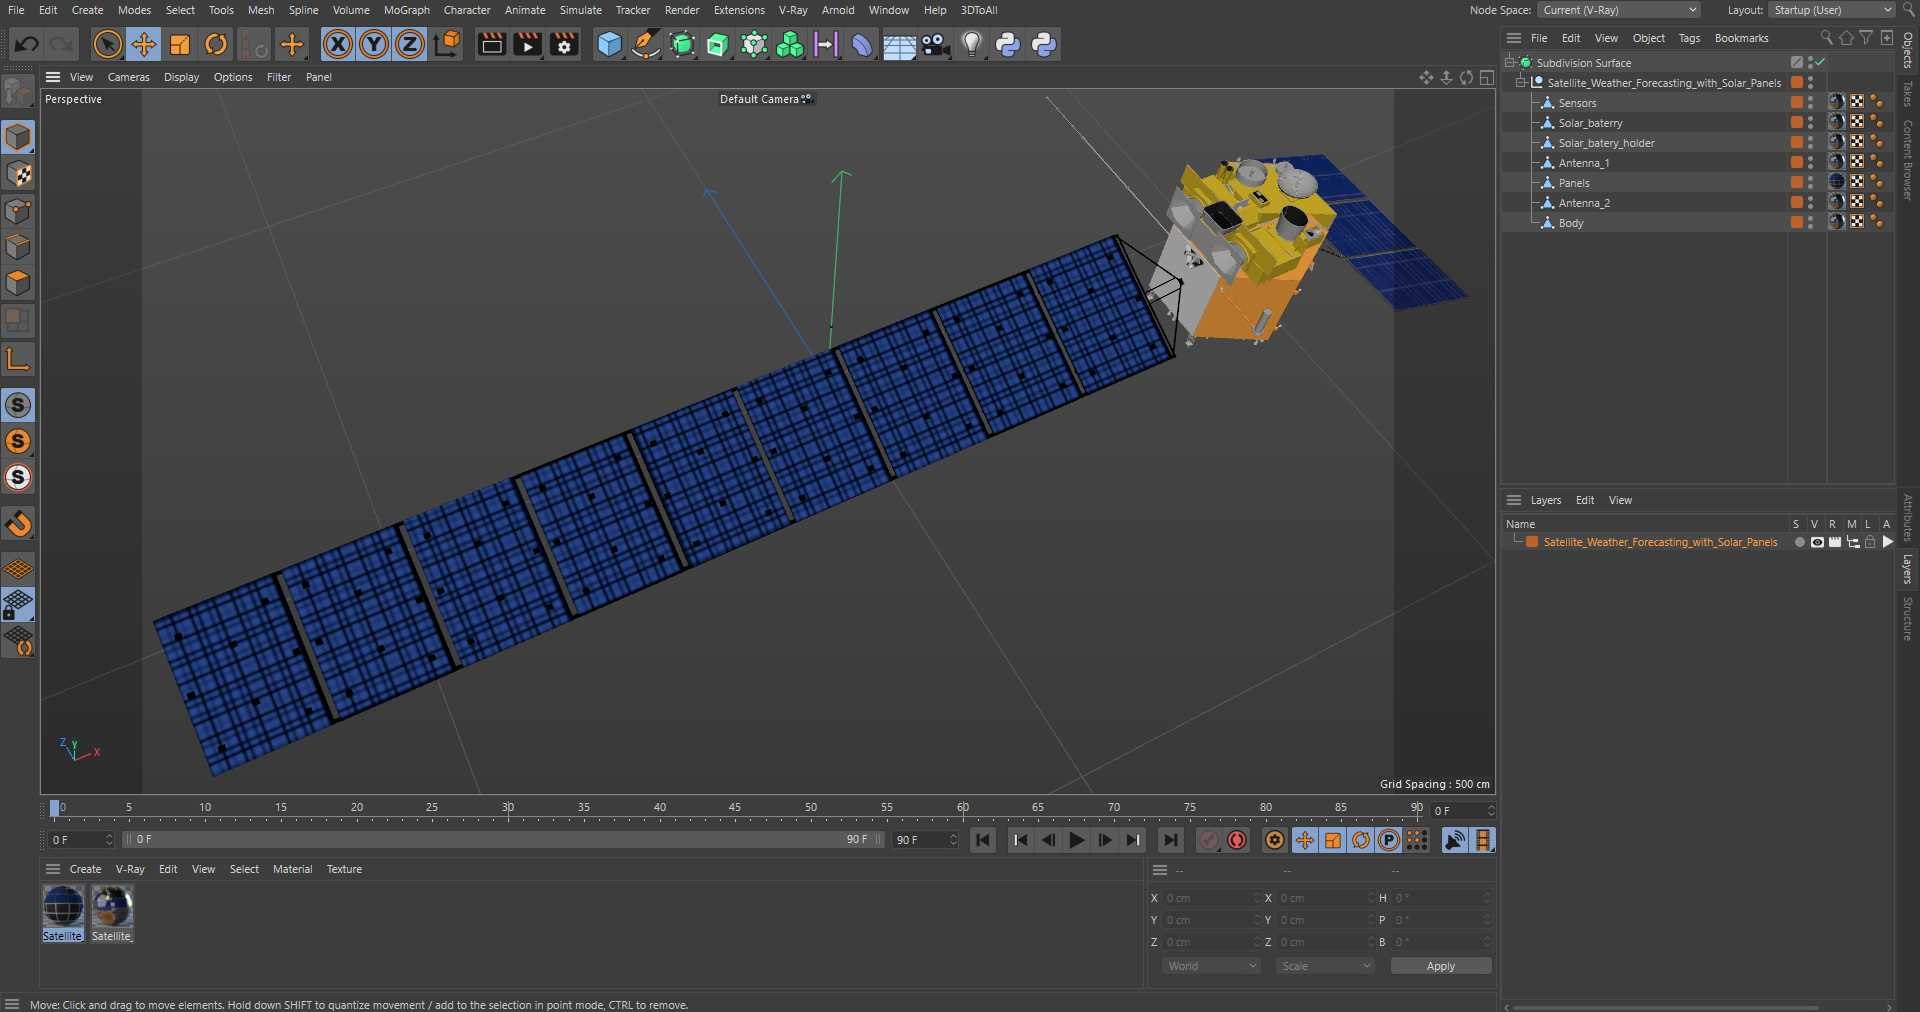Click the Floor/grid environment icon
The height and width of the screenshot is (1012, 1920).
point(899,46)
